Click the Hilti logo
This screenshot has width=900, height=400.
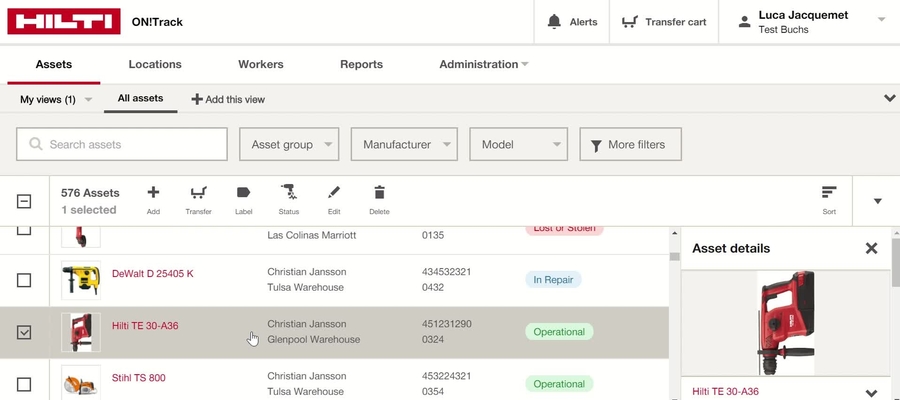[x=64, y=21]
